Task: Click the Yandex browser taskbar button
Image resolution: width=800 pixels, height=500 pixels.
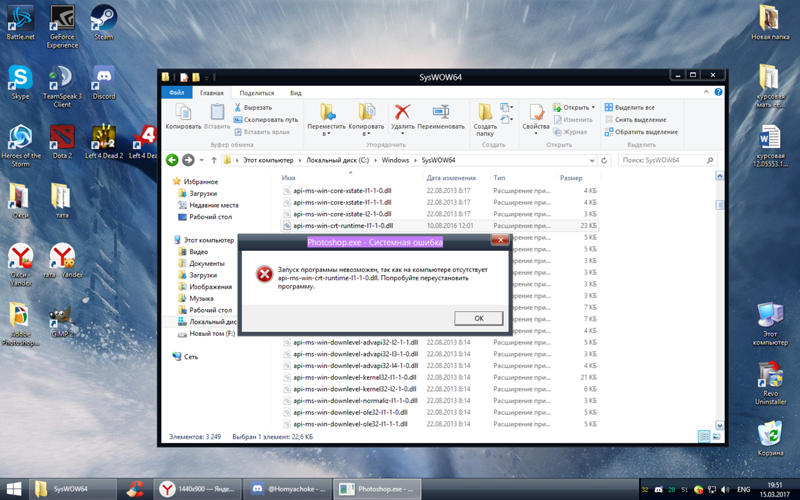Action: [x=197, y=489]
